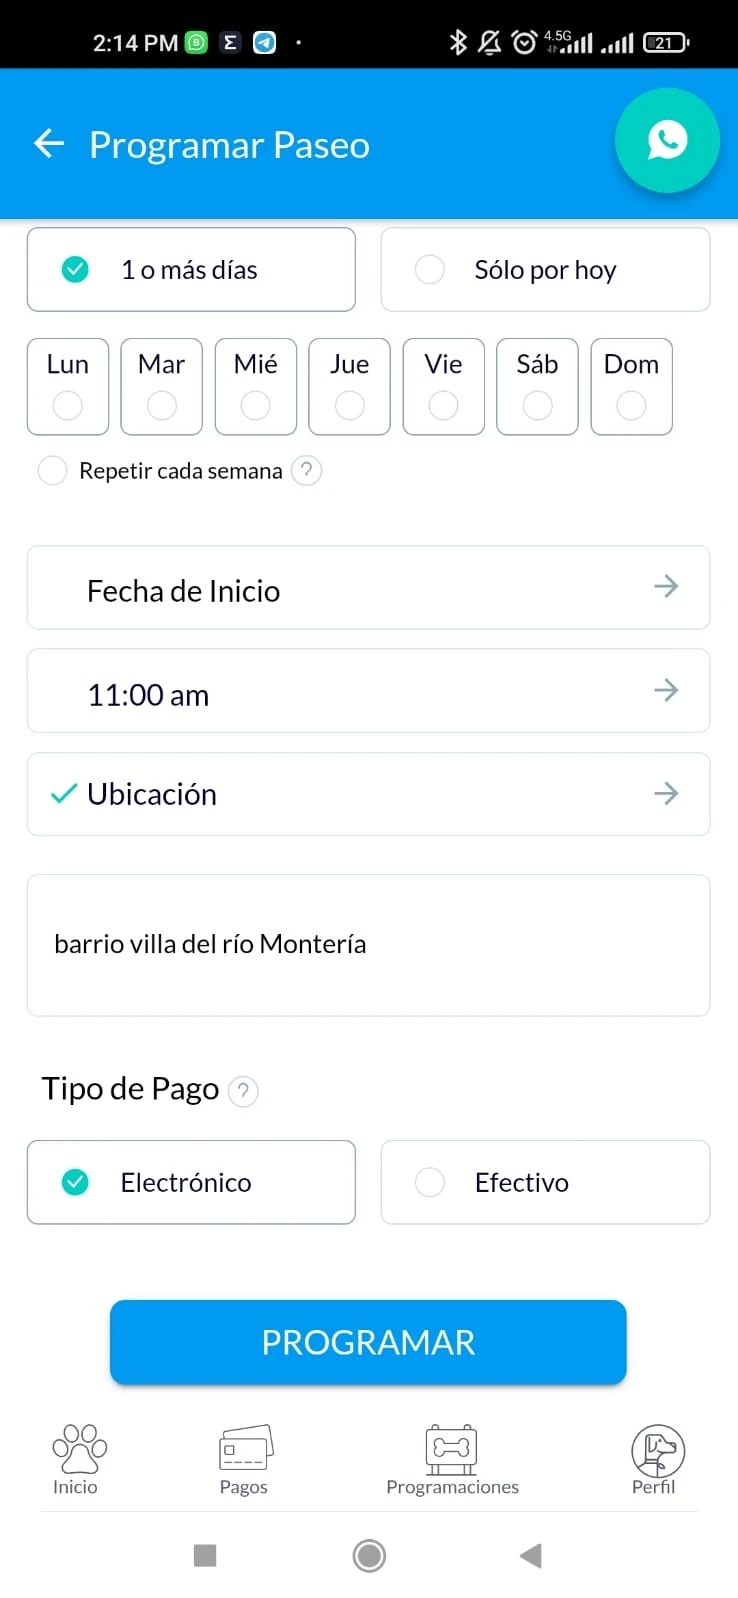This screenshot has width=738, height=1598.
Task: Go back with the header arrow
Action: click(49, 144)
